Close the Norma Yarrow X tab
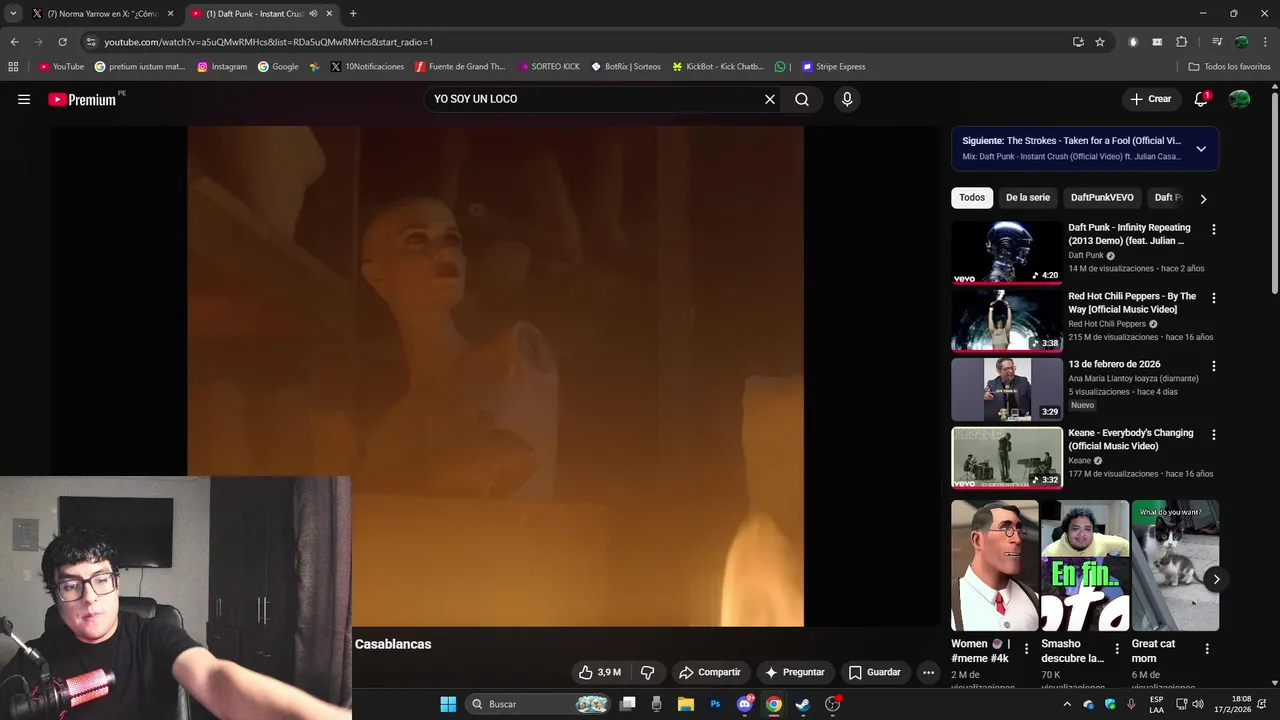 (170, 14)
